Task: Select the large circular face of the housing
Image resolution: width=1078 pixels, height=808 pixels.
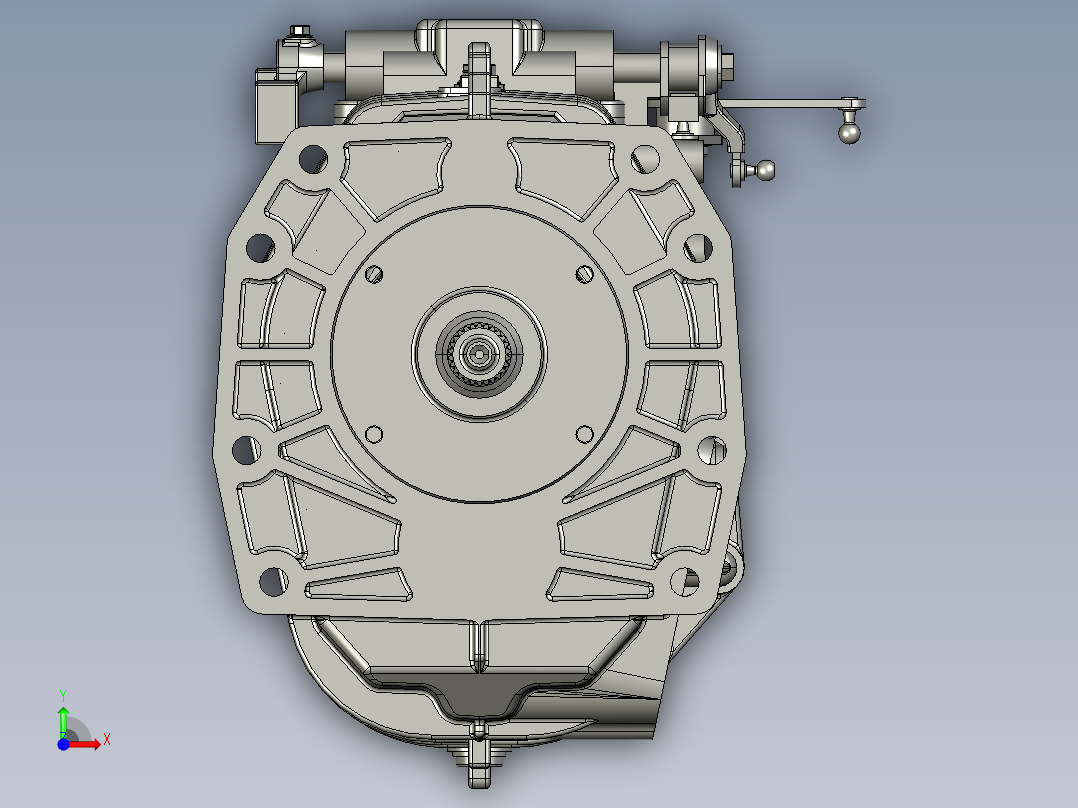Action: click(479, 354)
